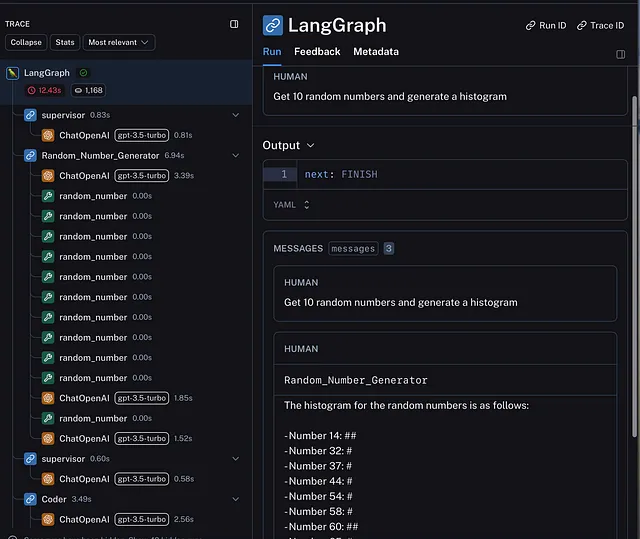Click LangGraph header link icon
The image size is (640, 539).
(273, 25)
